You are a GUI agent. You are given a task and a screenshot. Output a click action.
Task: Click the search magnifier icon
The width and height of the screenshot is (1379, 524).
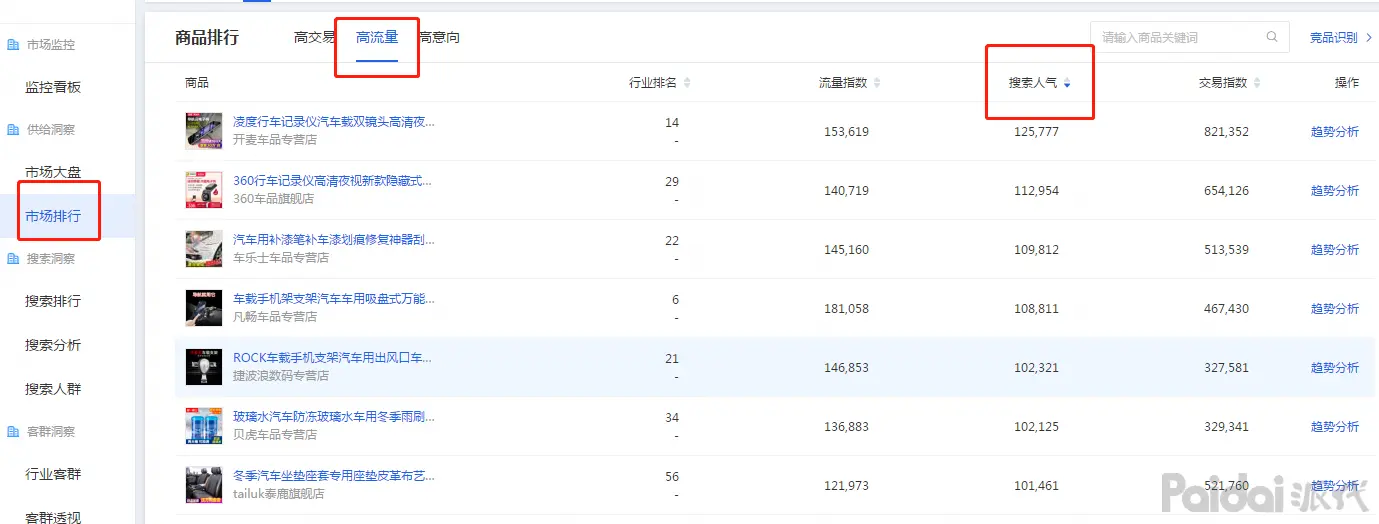1272,37
